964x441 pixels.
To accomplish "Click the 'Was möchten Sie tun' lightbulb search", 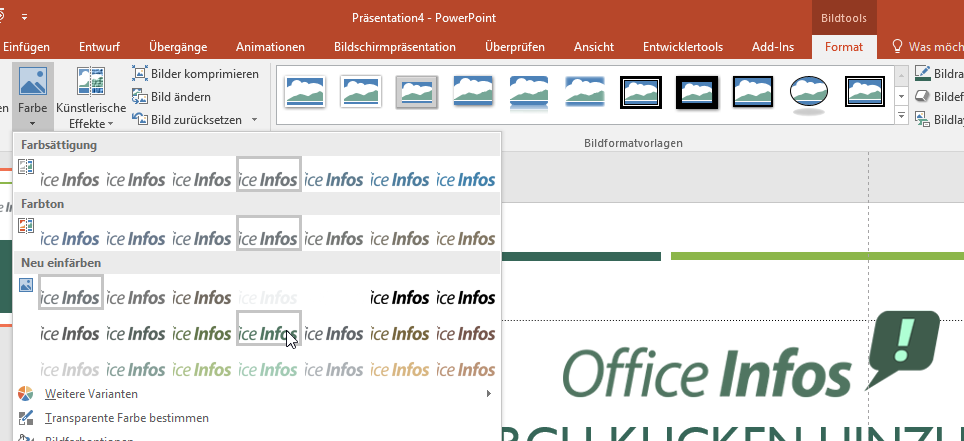I will [x=926, y=47].
